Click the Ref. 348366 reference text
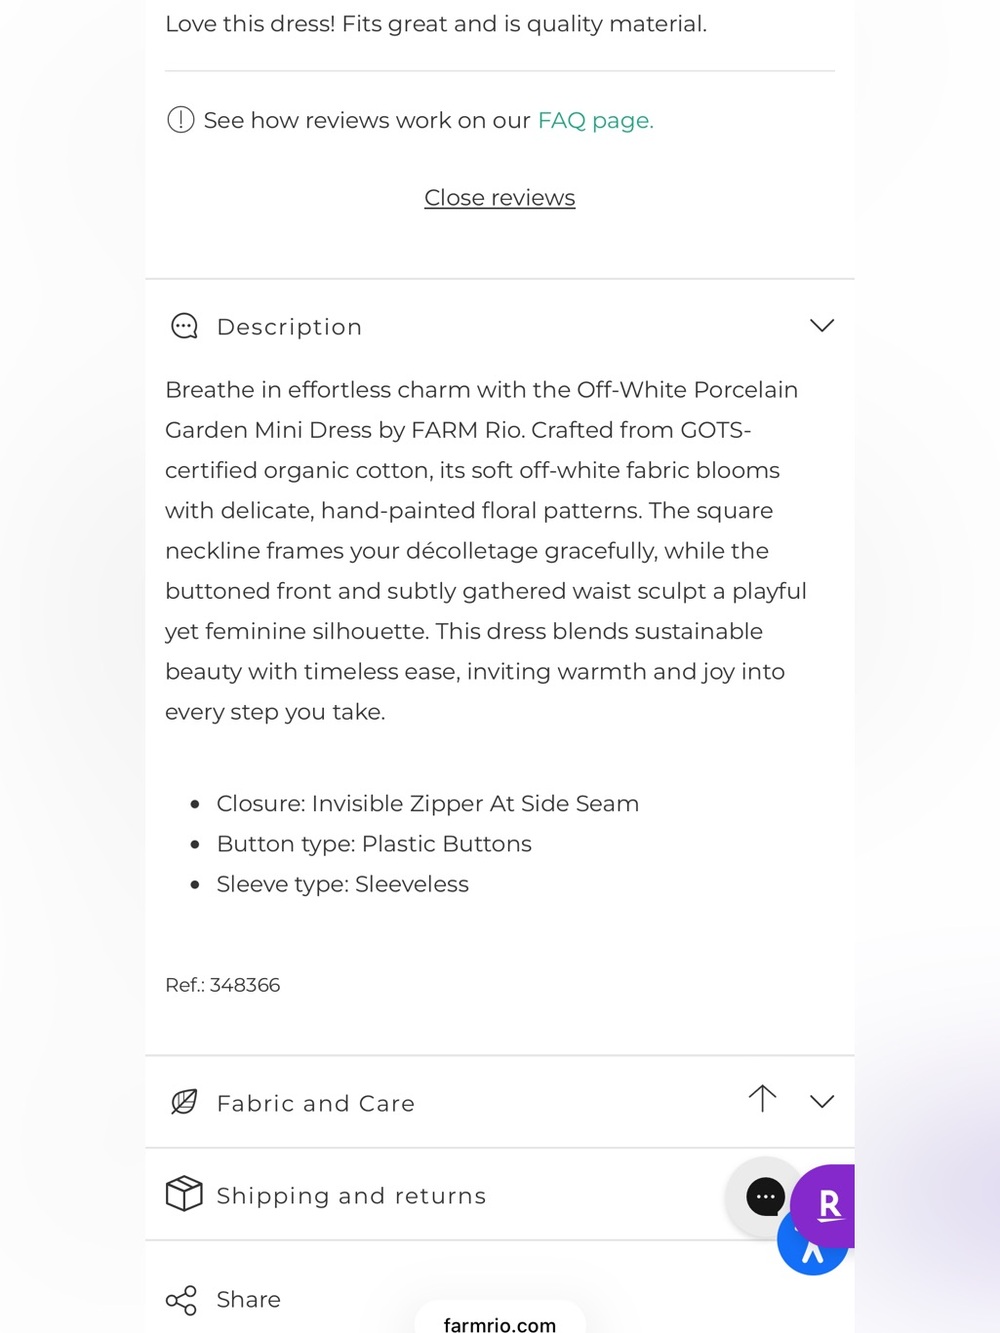The image size is (1000, 1333). pyautogui.click(x=223, y=985)
